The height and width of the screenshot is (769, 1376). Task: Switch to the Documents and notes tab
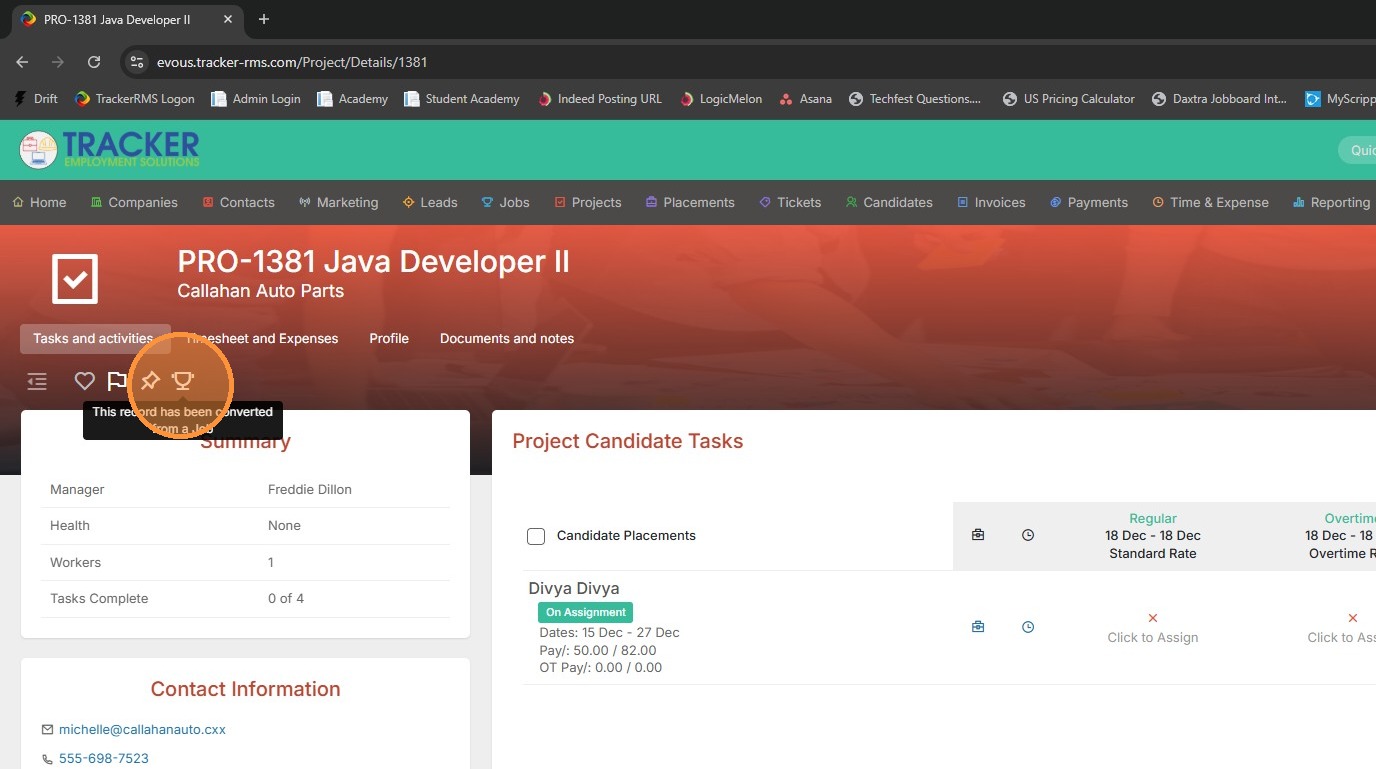tap(506, 338)
